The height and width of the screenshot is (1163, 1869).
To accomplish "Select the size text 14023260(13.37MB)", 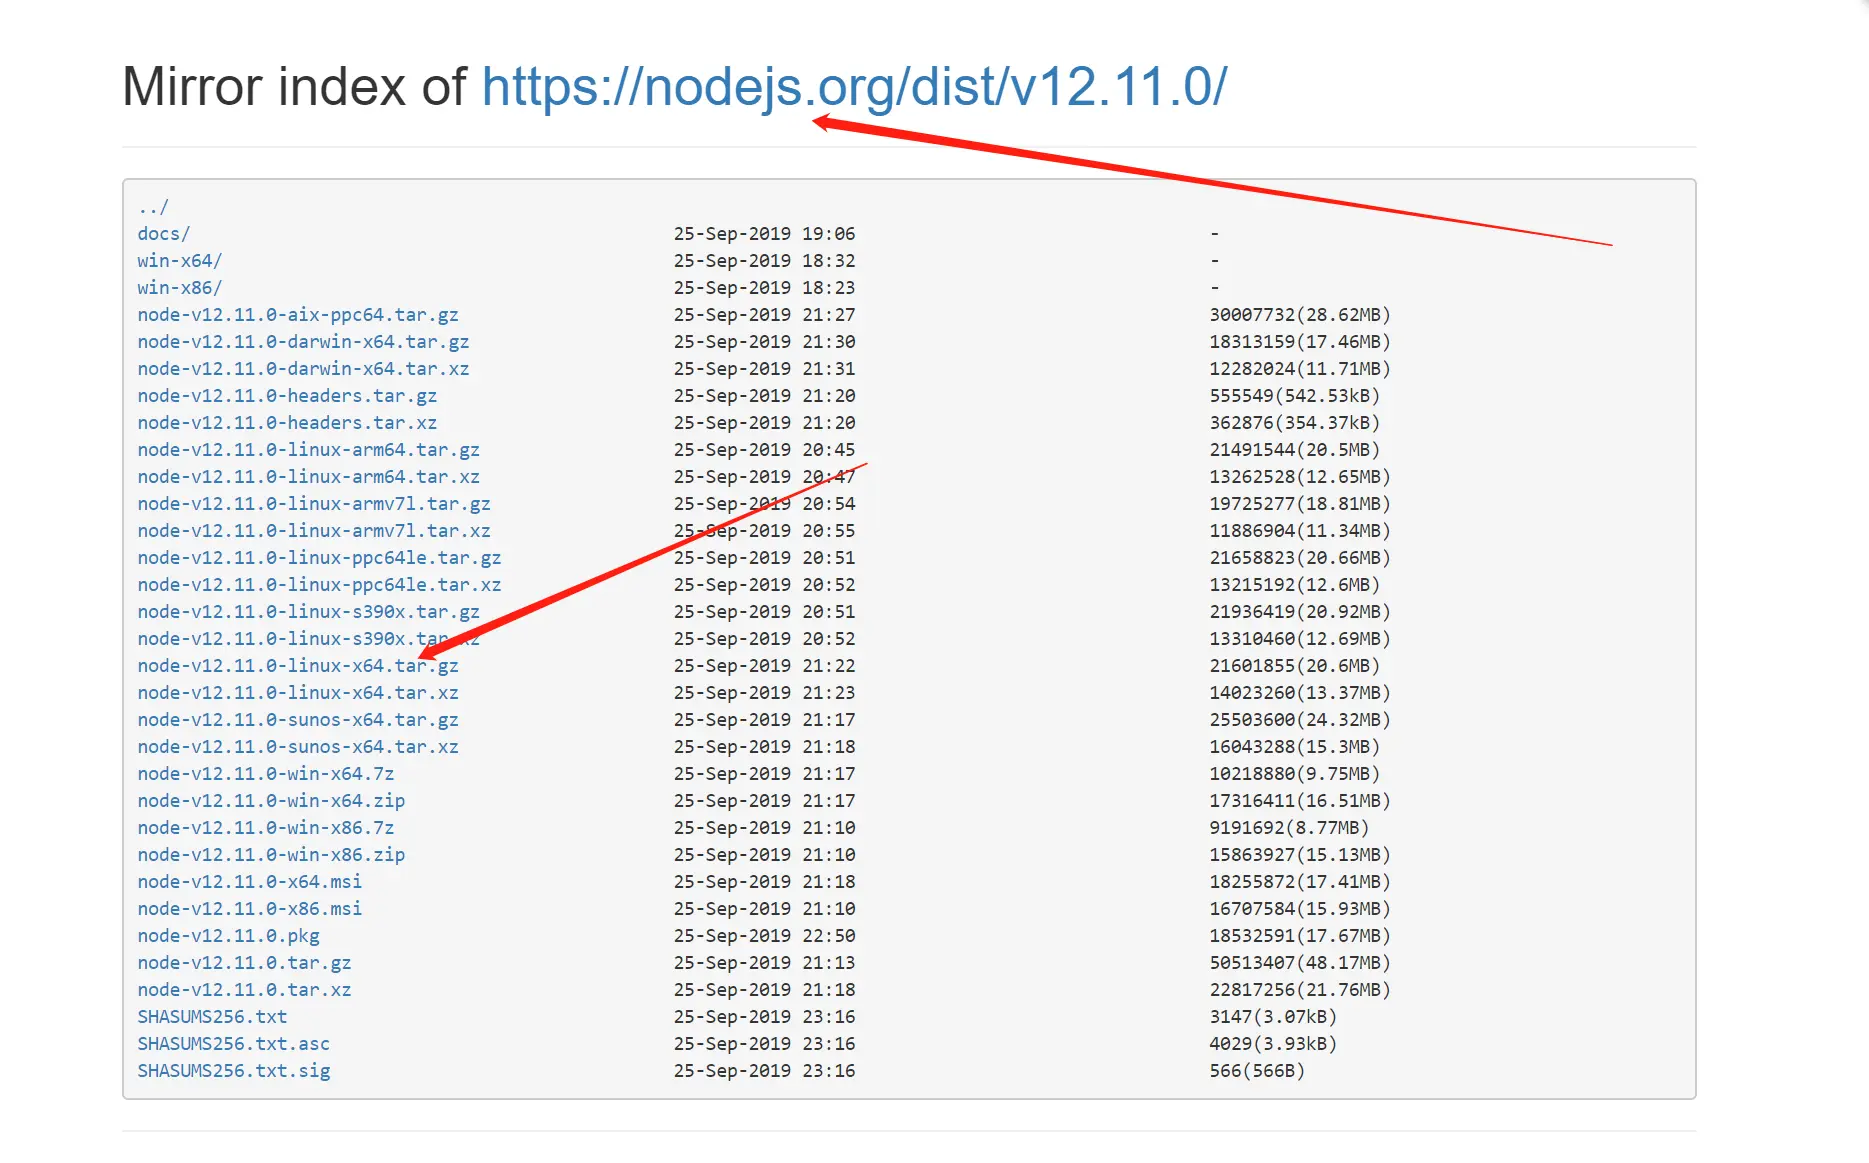I will pyautogui.click(x=1300, y=693).
